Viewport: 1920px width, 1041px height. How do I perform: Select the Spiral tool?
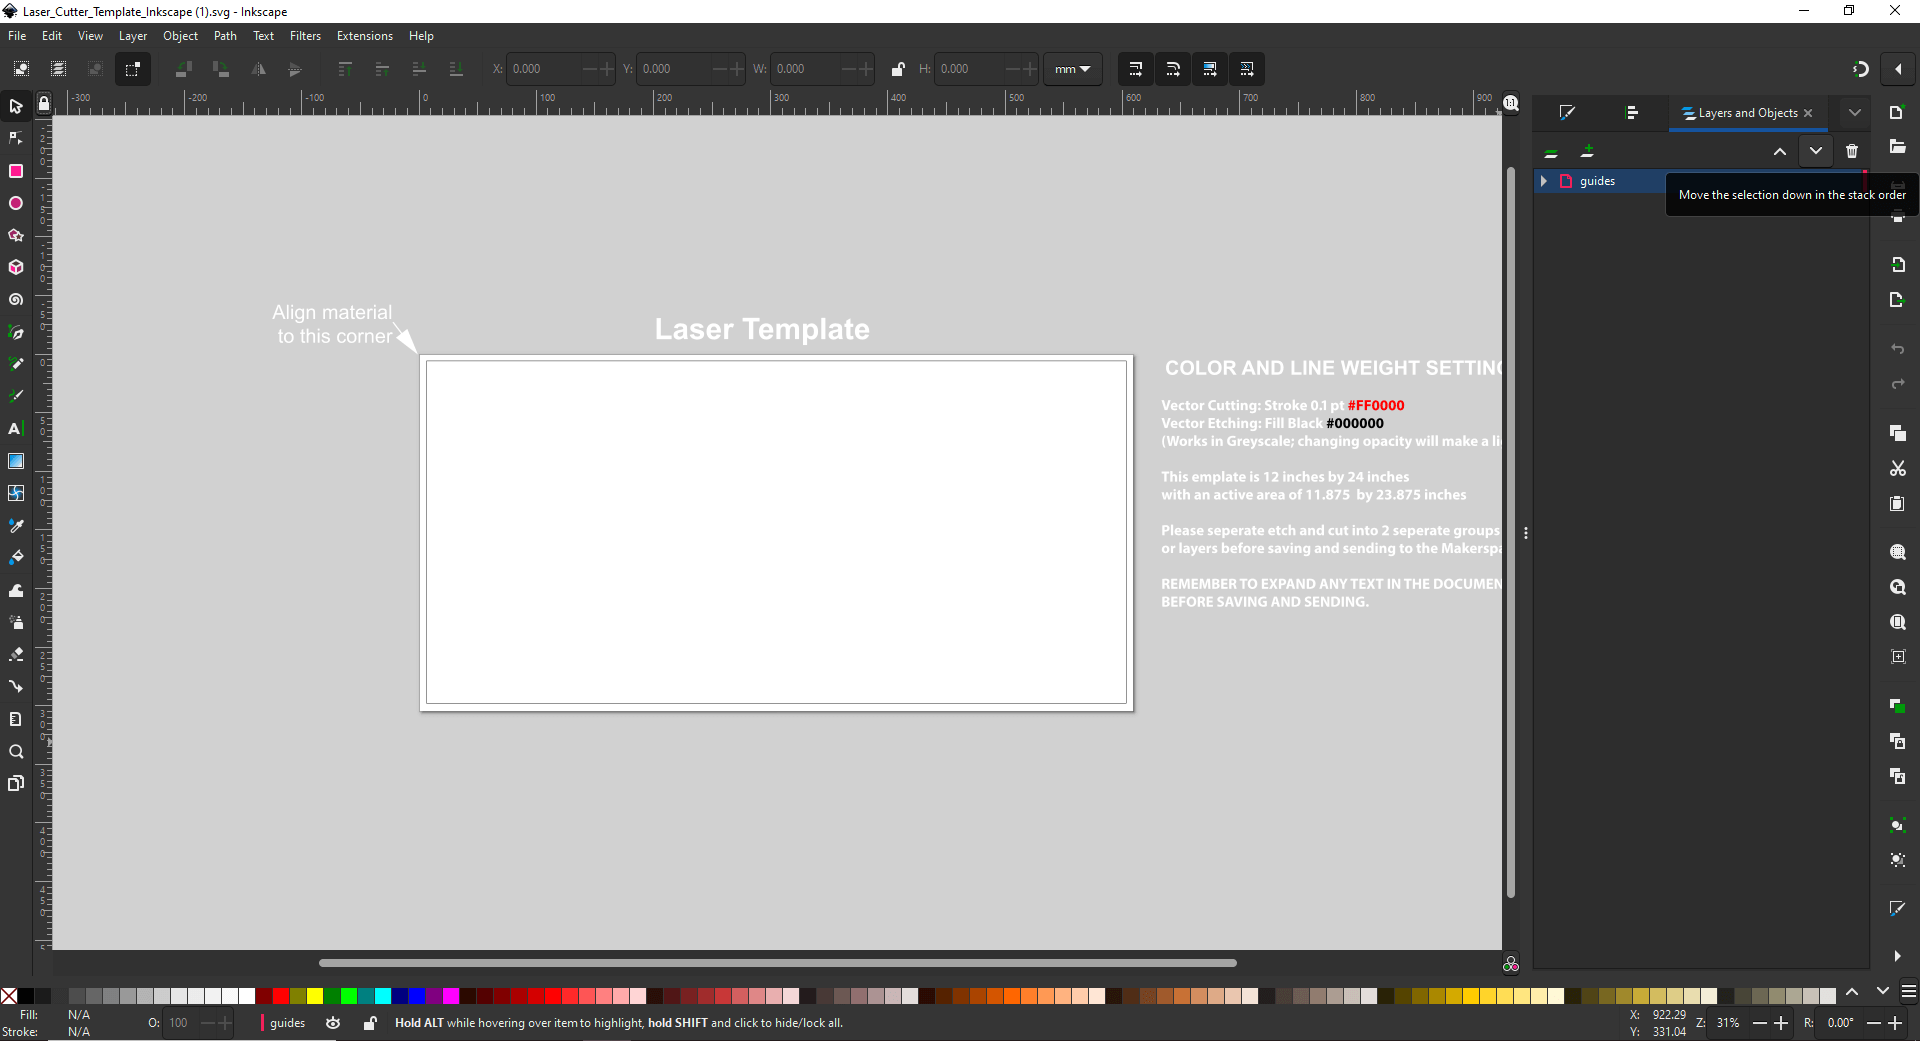pyautogui.click(x=16, y=299)
